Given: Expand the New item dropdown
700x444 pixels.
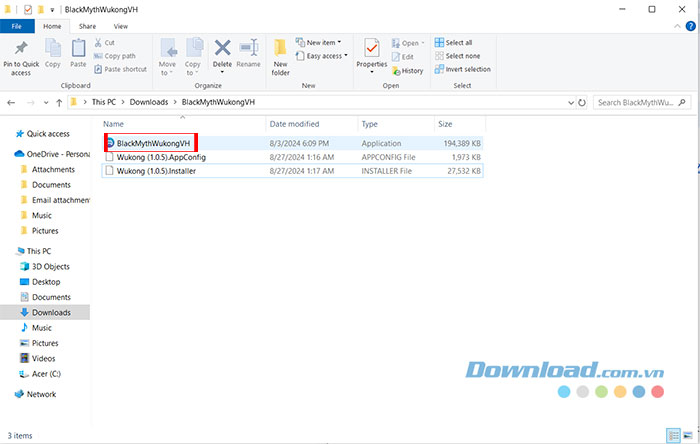Looking at the screenshot, I should pos(322,43).
